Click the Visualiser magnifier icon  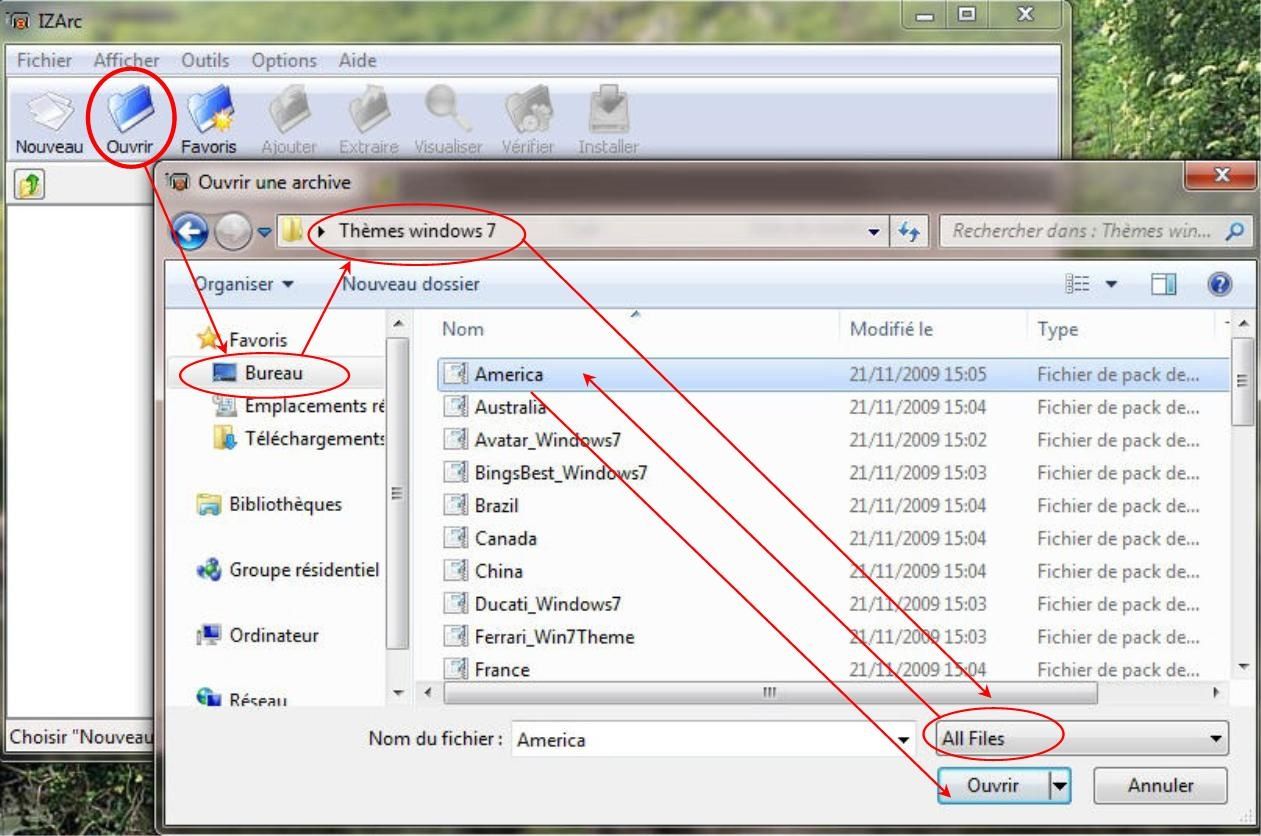[447, 109]
